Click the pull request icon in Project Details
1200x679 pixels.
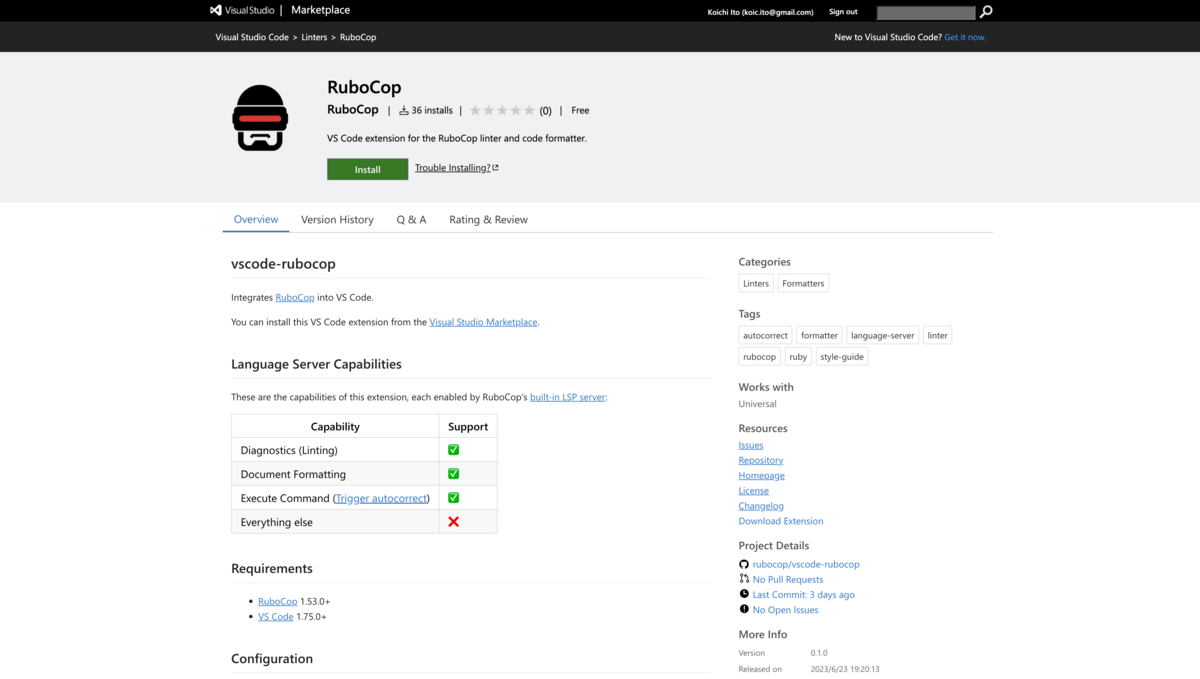(744, 579)
